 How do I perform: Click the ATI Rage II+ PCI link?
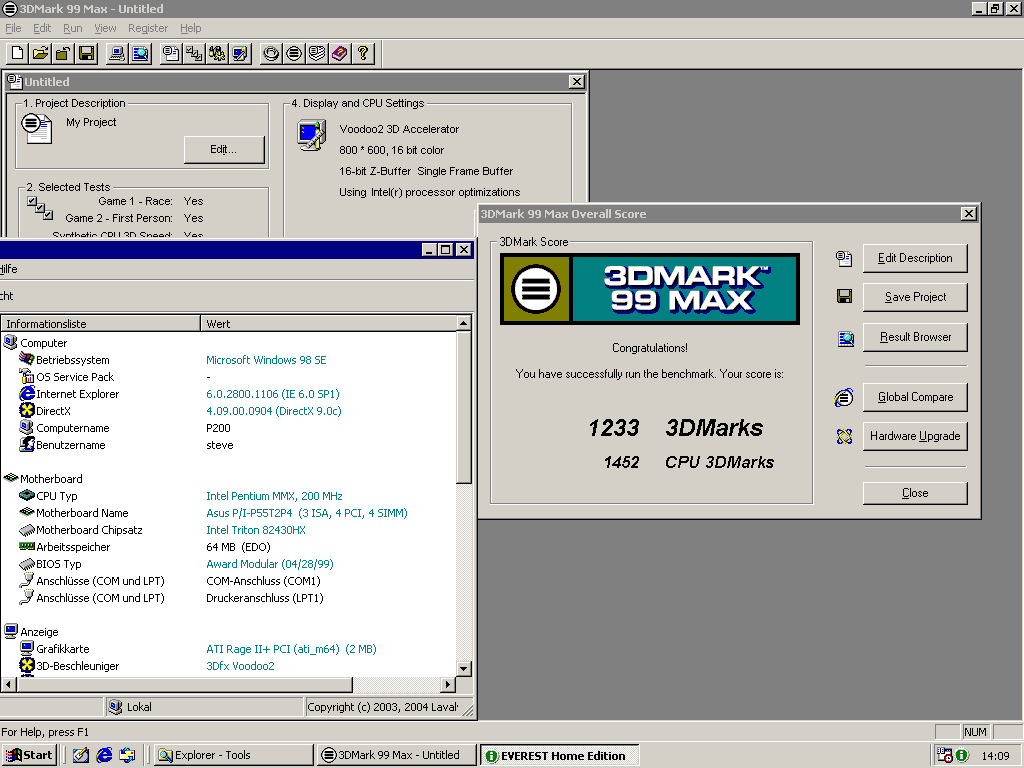point(291,648)
